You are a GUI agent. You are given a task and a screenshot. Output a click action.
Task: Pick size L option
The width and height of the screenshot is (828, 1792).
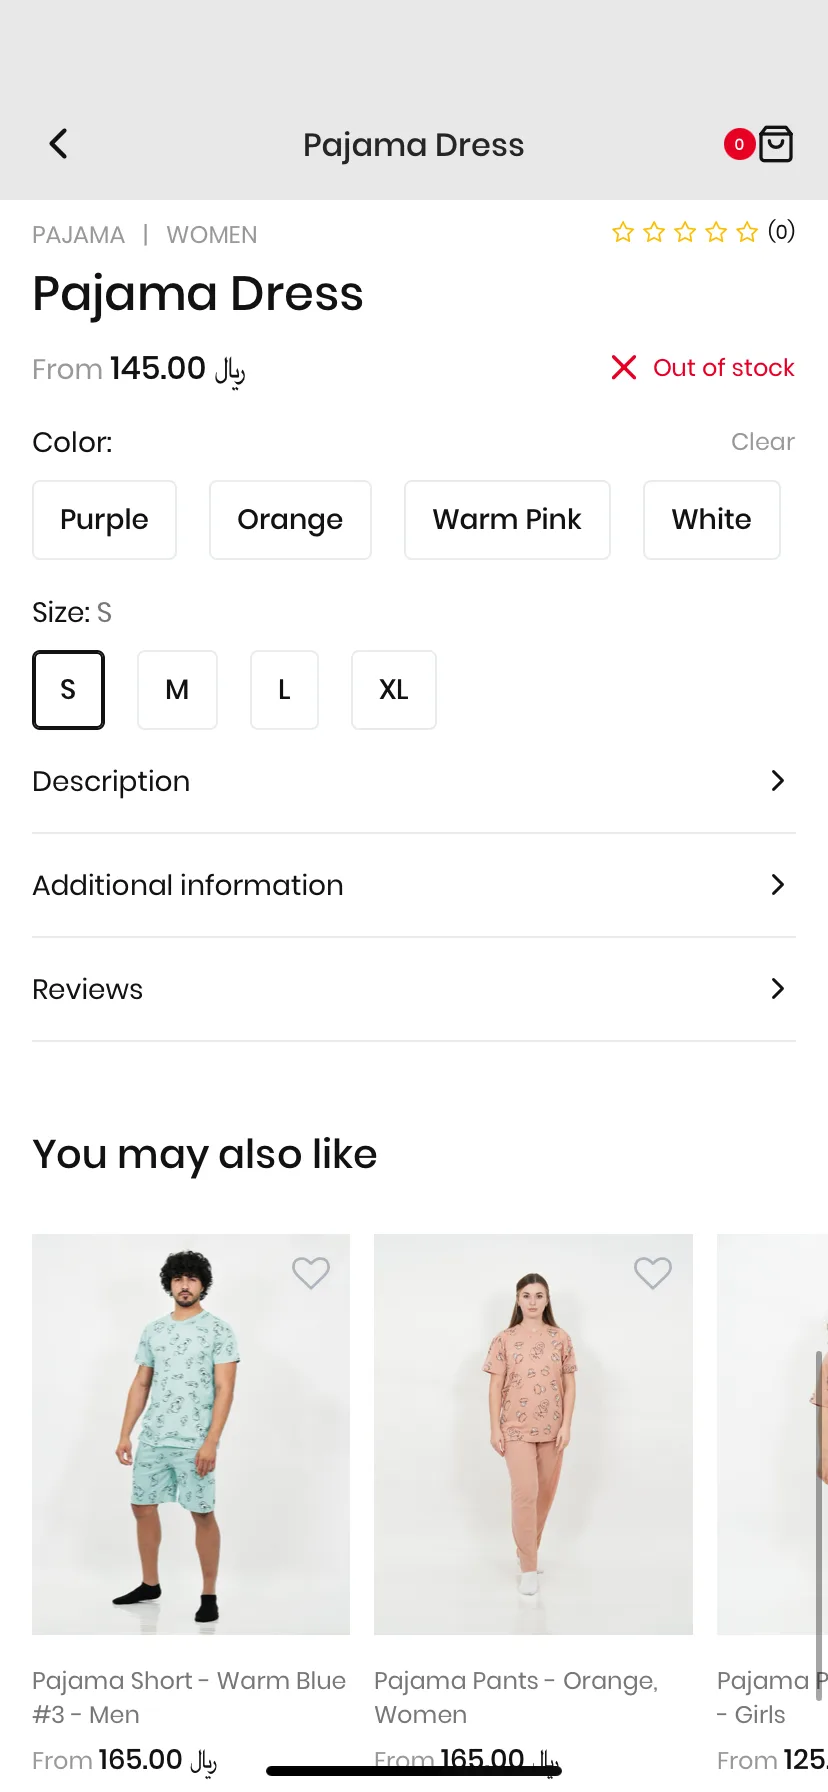click(x=284, y=690)
